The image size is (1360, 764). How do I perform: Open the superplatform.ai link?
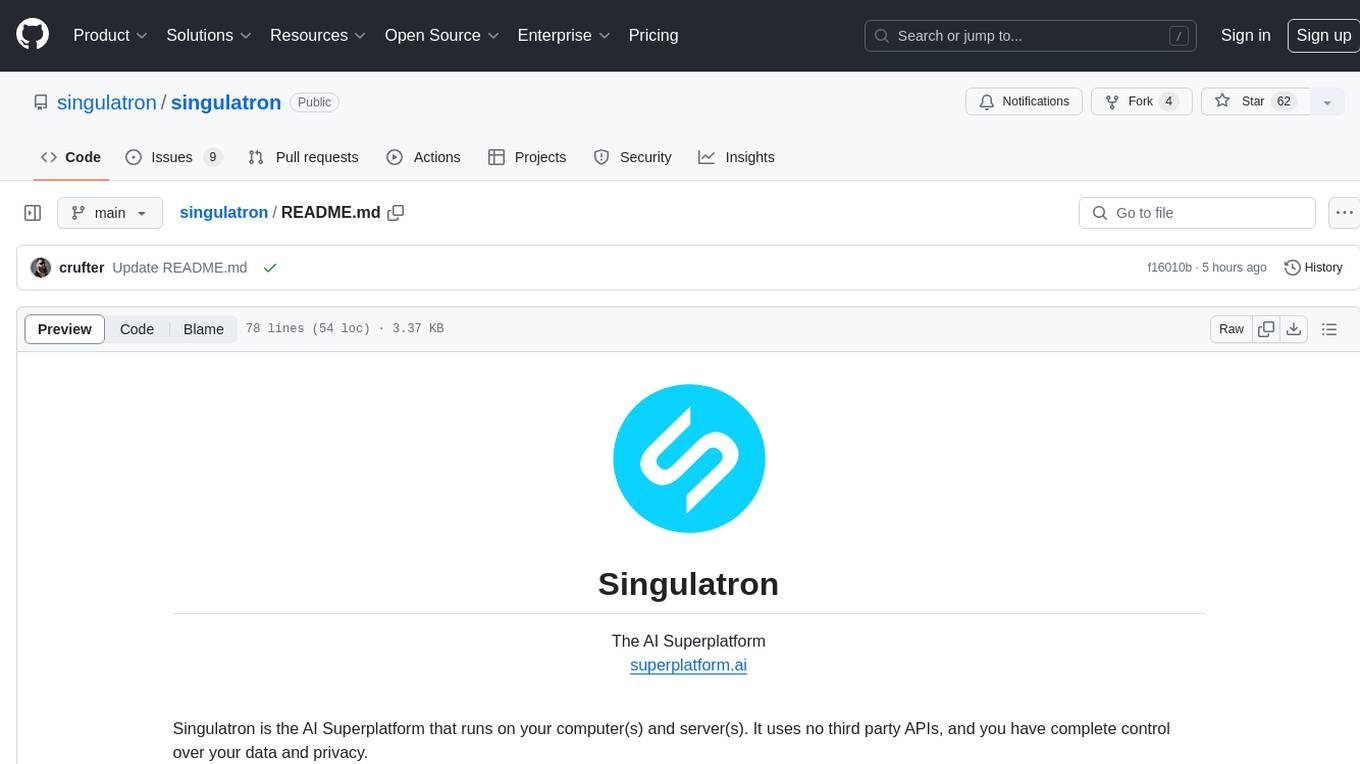(x=688, y=665)
